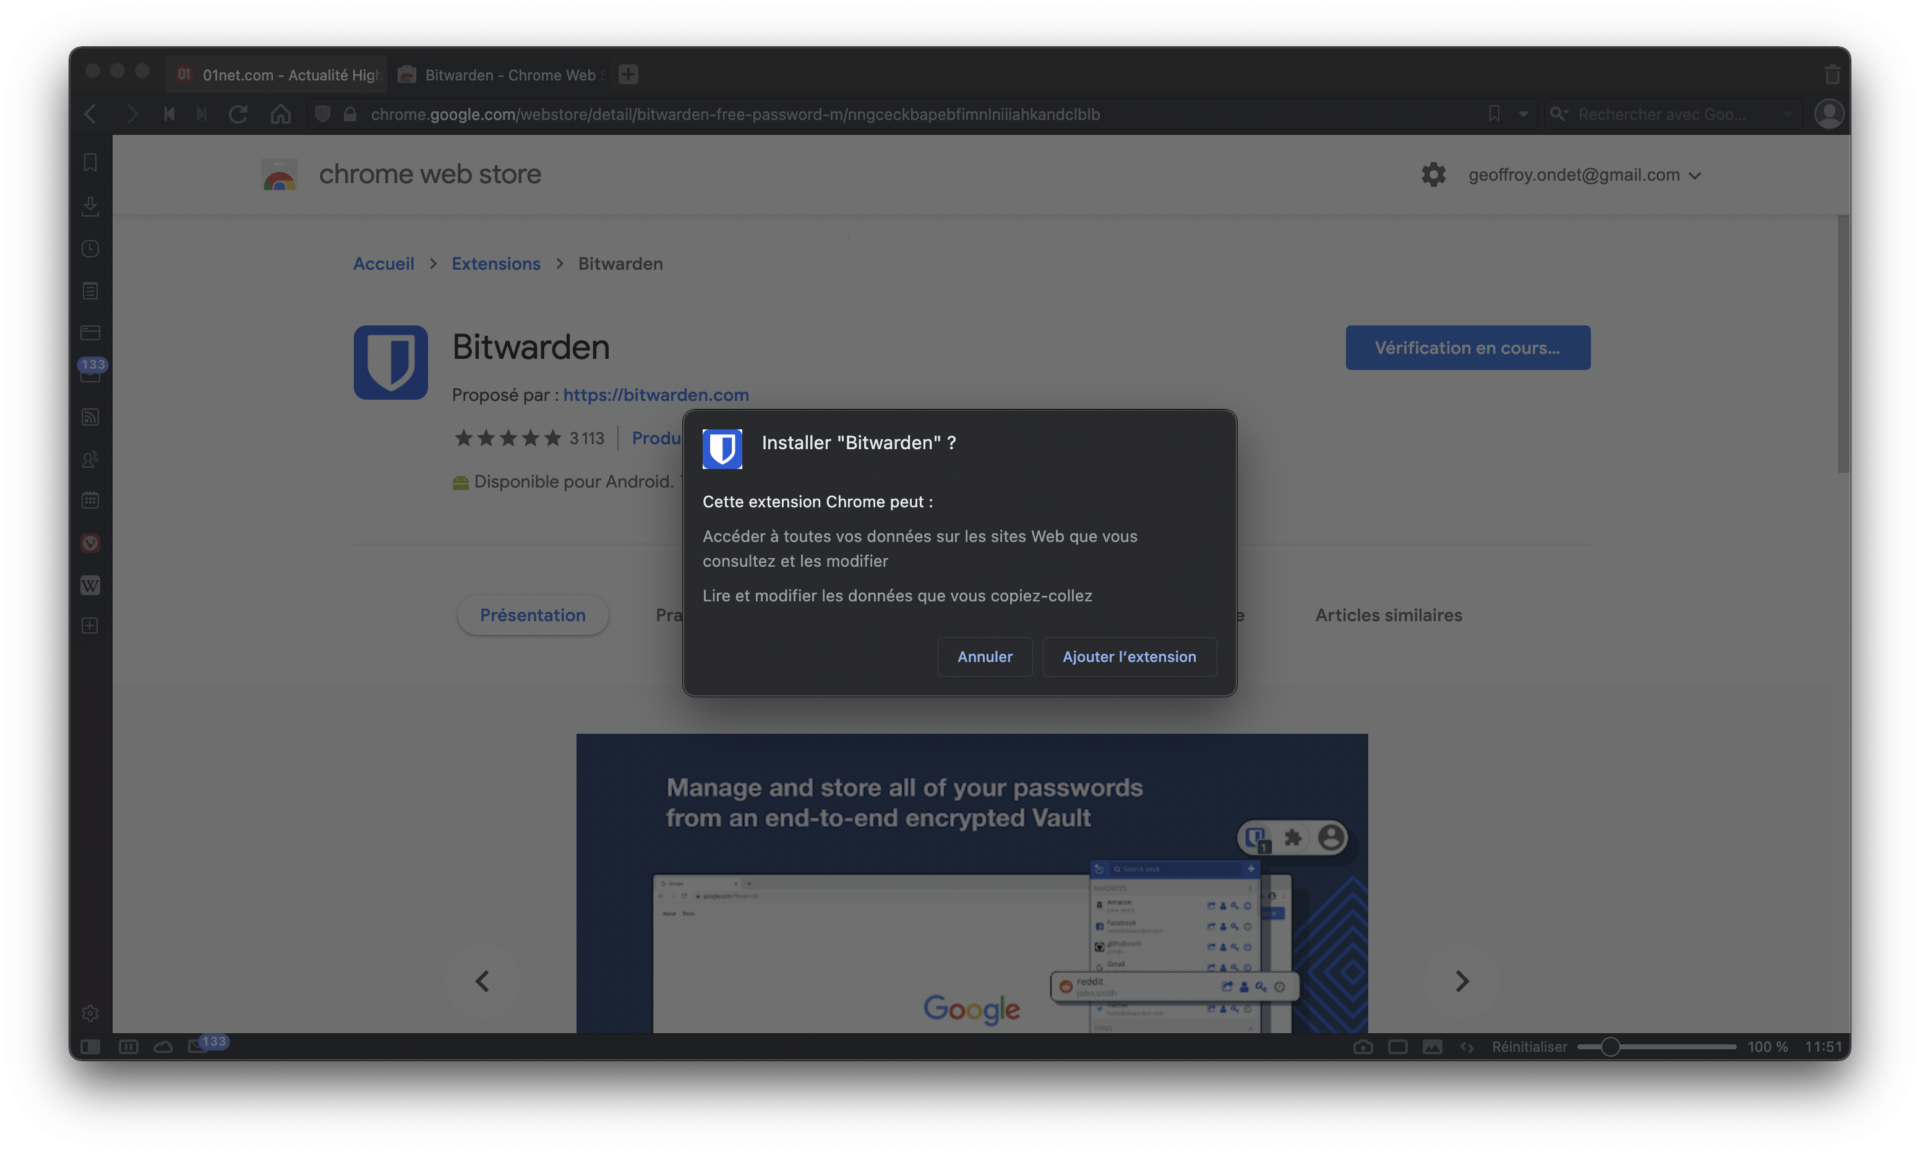The height and width of the screenshot is (1152, 1920).
Task: Go back to previous page
Action: pyautogui.click(x=91, y=114)
